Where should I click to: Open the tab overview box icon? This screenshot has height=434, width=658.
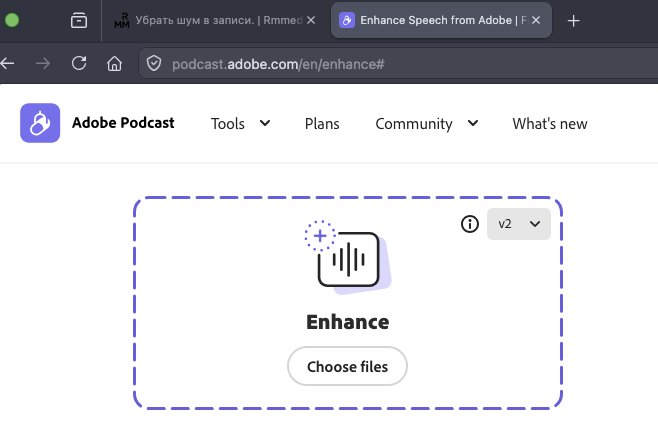click(79, 20)
